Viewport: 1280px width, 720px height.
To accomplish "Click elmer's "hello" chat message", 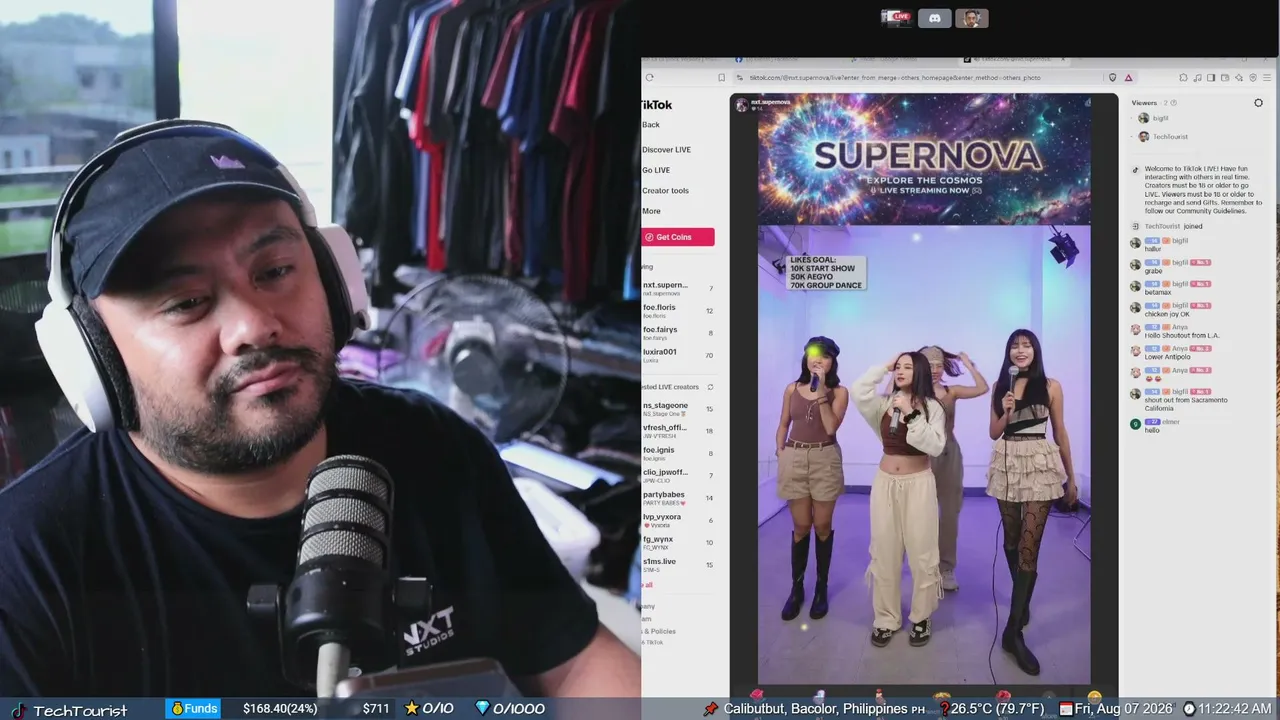I will [1152, 430].
